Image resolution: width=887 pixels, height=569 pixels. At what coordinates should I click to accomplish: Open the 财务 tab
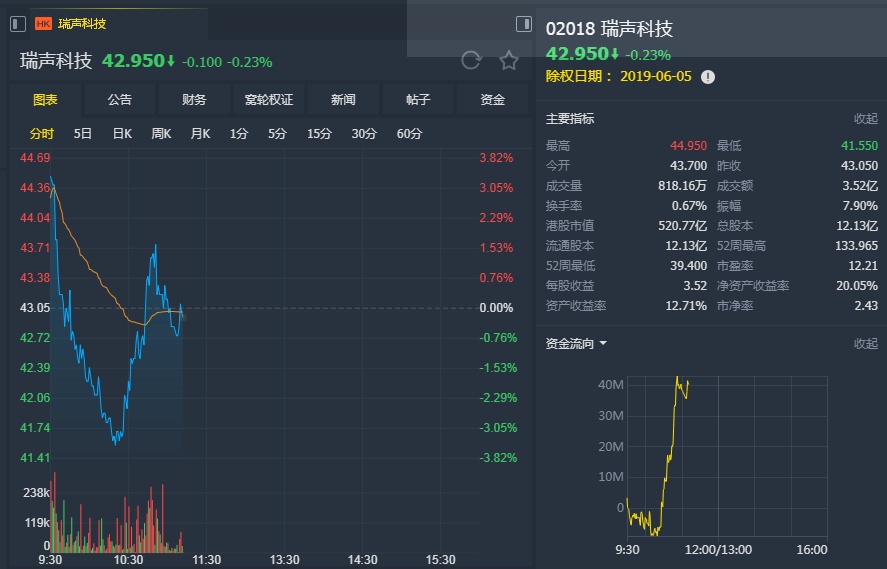point(194,100)
